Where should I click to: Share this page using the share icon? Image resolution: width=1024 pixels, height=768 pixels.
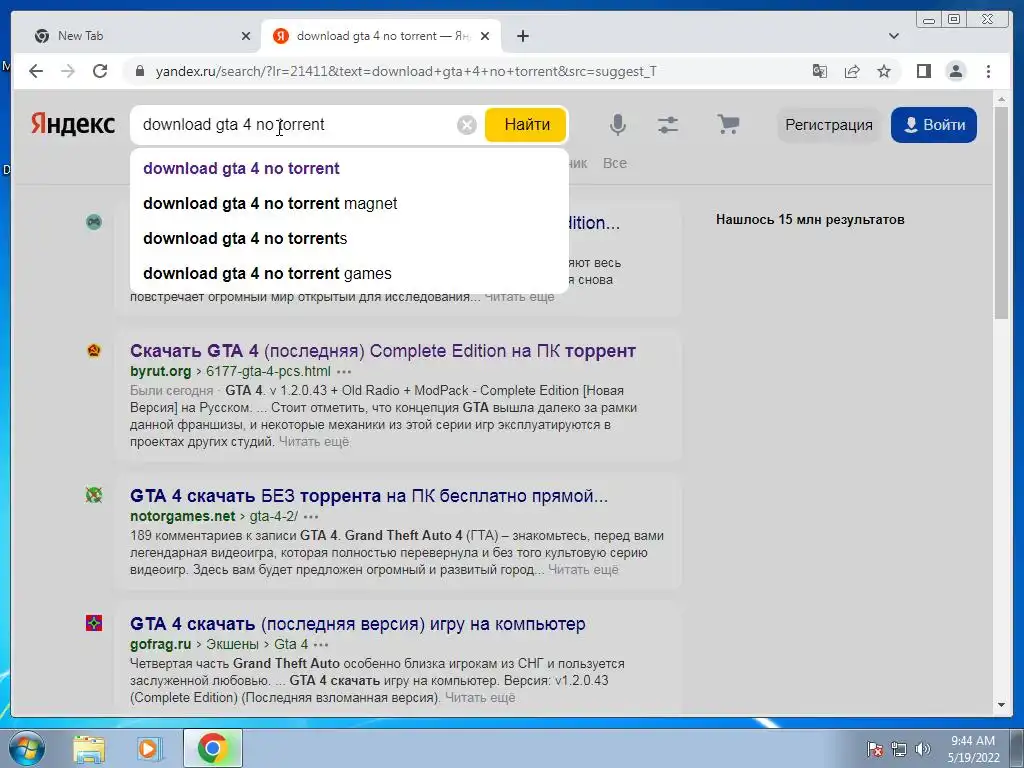[x=852, y=71]
